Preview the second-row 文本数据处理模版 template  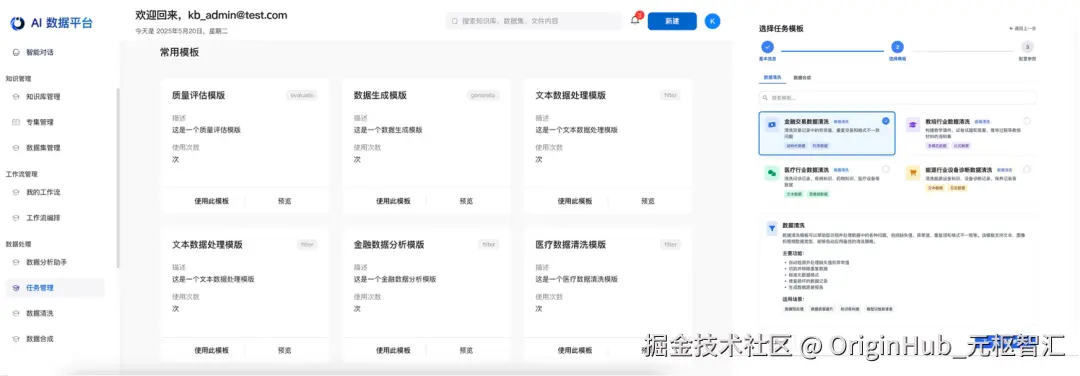point(284,351)
